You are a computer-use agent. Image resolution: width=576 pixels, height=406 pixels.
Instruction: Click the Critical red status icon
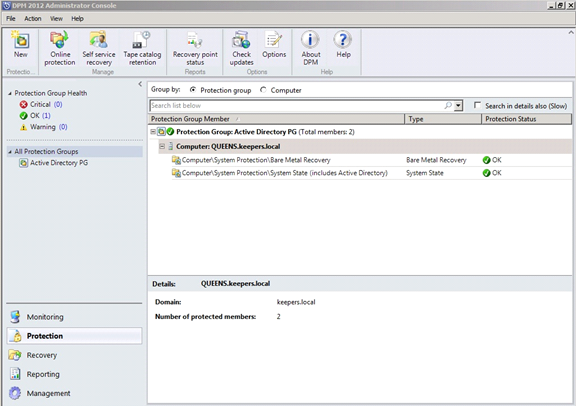click(x=24, y=104)
